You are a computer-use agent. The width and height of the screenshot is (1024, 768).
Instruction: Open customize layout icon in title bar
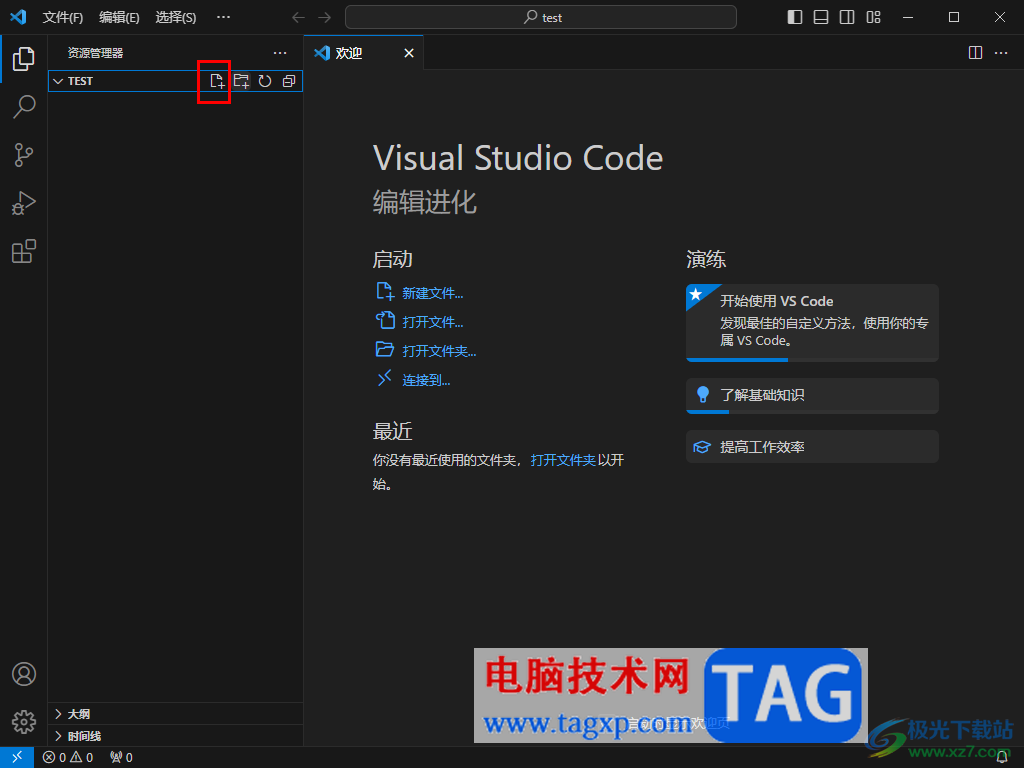tap(873, 17)
